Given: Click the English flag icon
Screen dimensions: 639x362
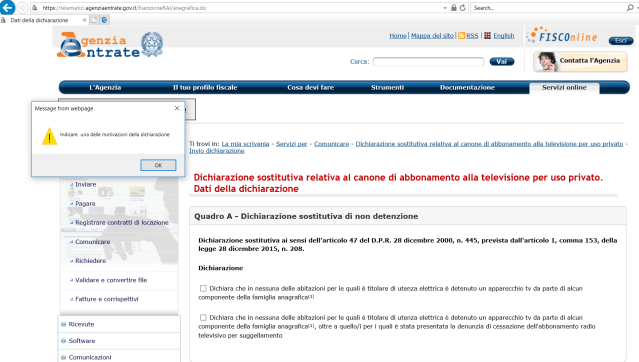Looking at the screenshot, I should coord(487,35).
